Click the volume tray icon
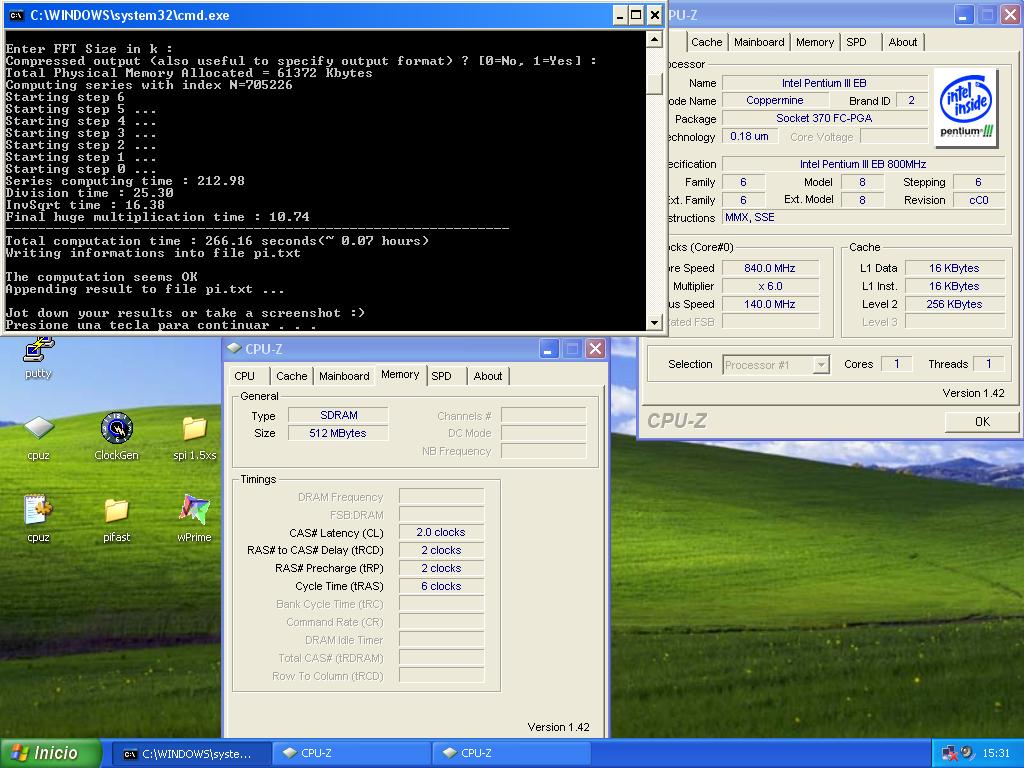The width and height of the screenshot is (1024, 768). (967, 752)
